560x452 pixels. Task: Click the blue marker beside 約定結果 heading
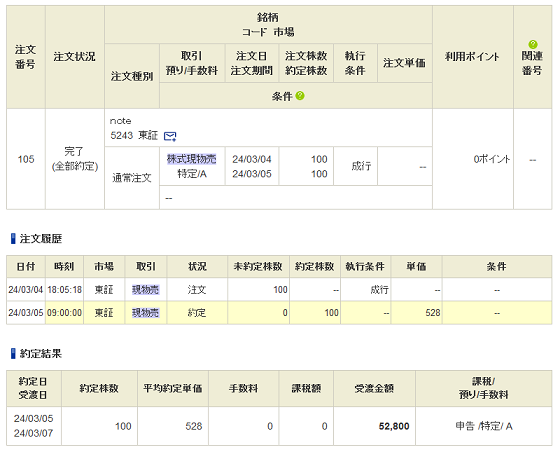pyautogui.click(x=13, y=353)
